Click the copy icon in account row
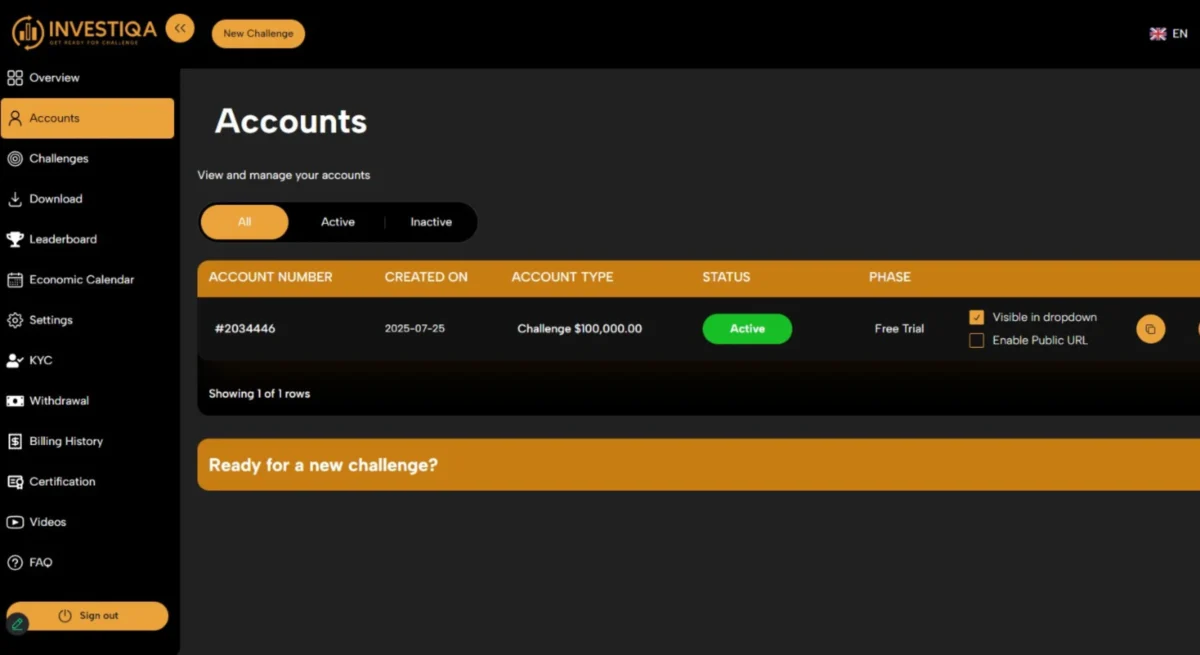 pos(1150,329)
